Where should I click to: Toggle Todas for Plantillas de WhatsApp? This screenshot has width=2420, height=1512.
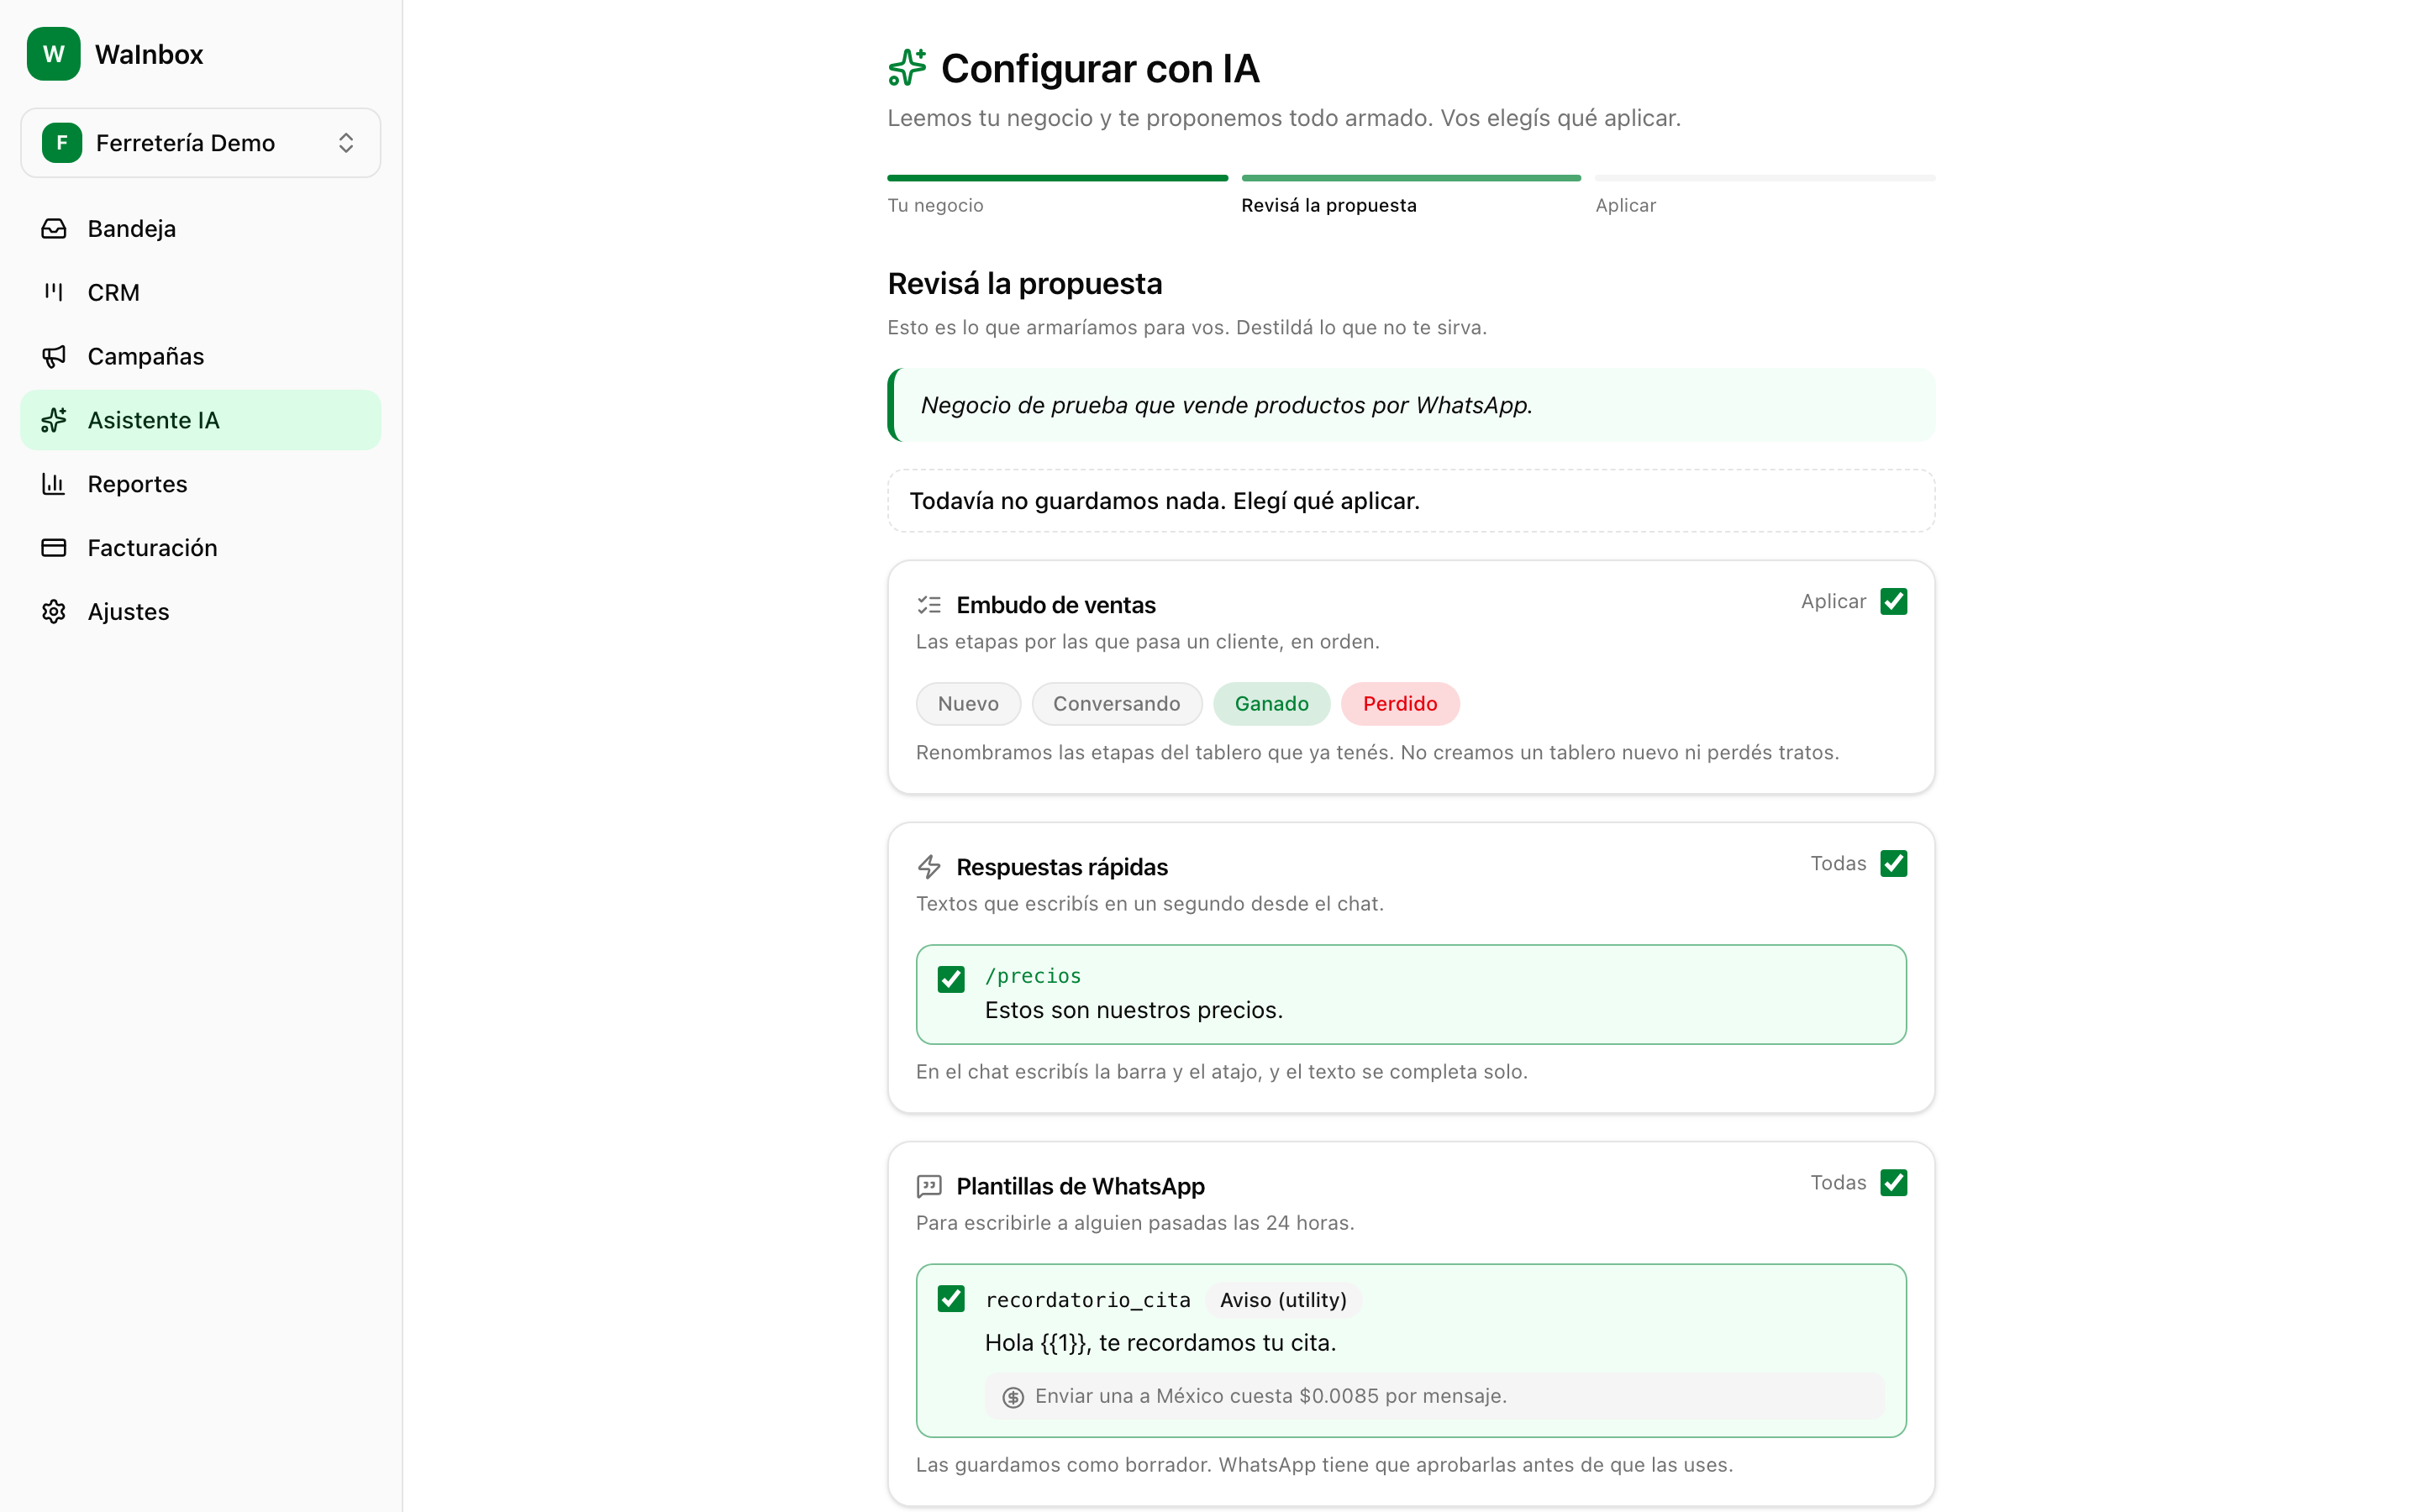[x=1893, y=1182]
